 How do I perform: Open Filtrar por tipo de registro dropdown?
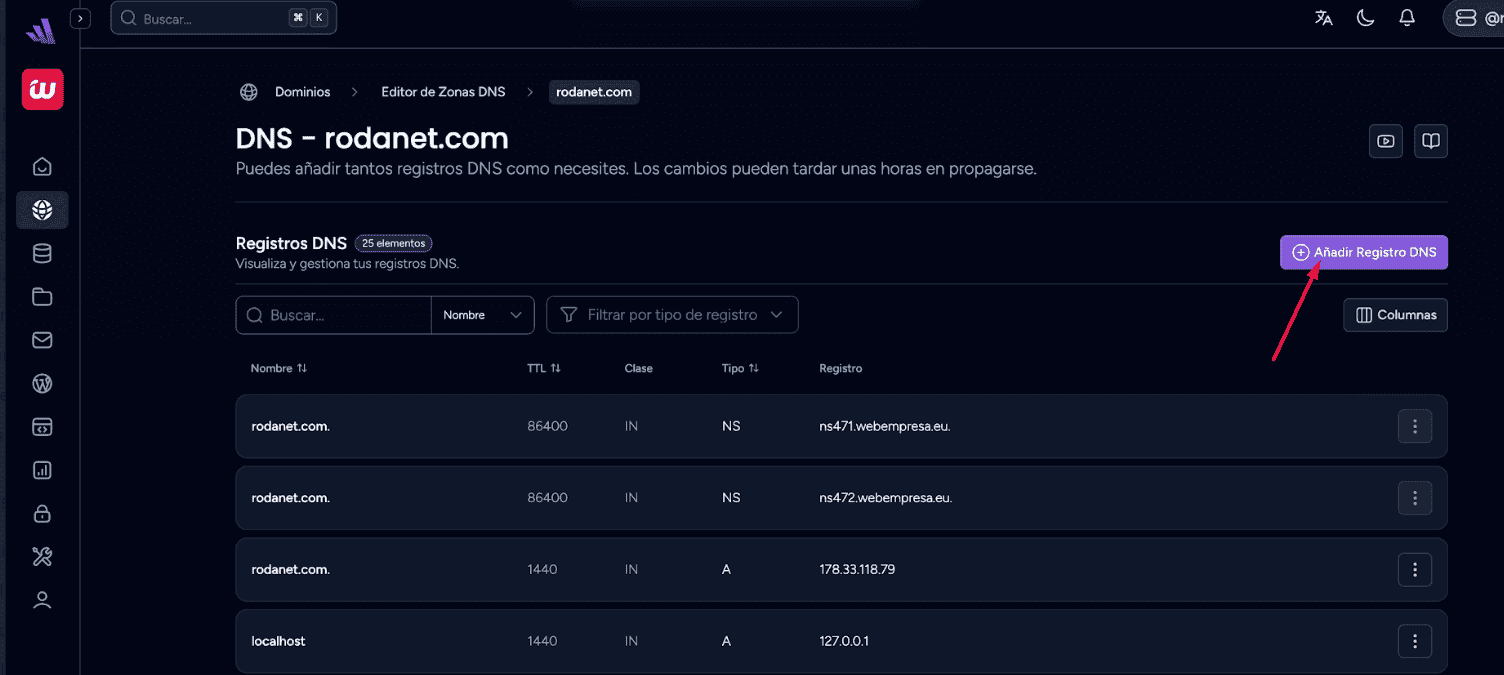[672, 315]
